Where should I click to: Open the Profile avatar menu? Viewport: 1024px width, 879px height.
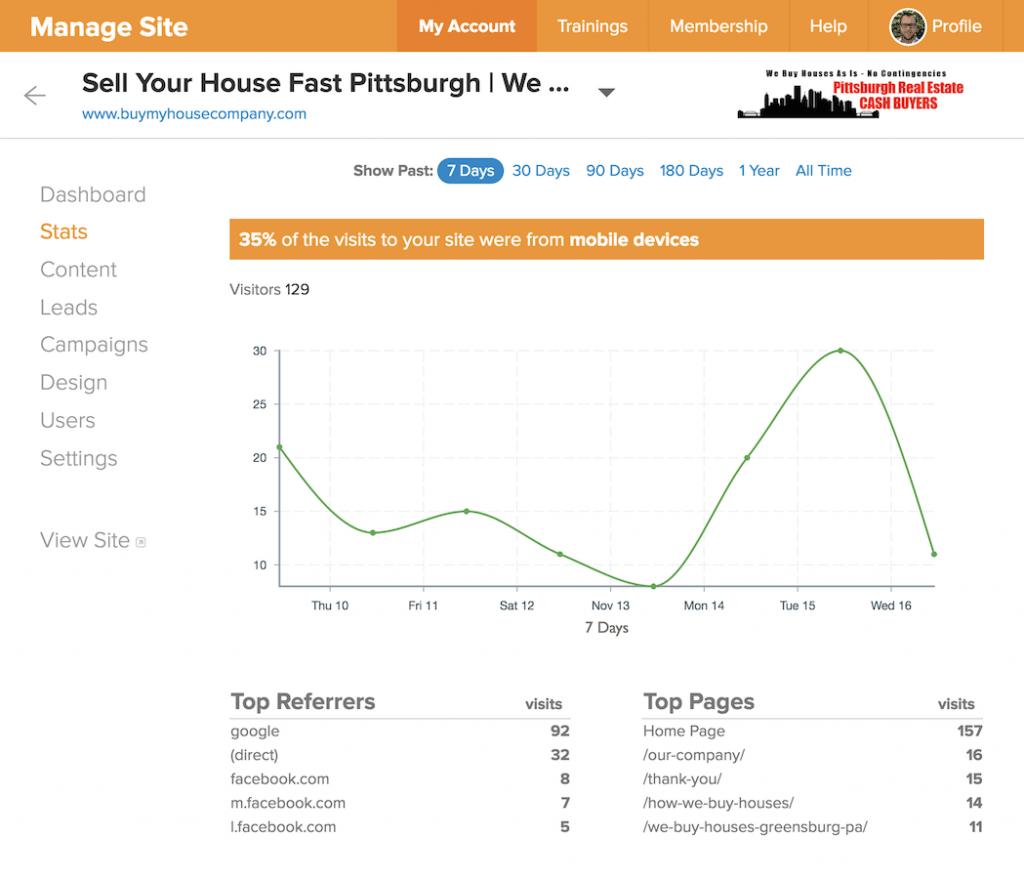click(x=907, y=27)
